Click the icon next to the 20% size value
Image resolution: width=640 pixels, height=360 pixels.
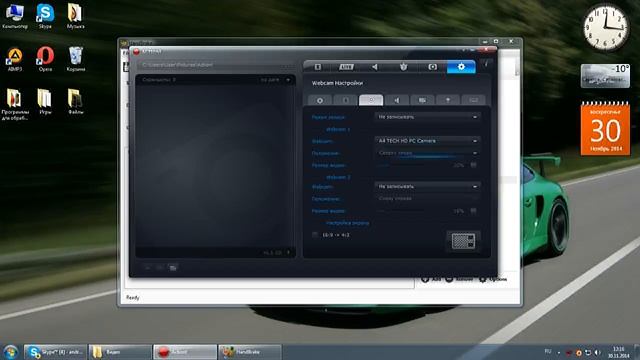473,165
